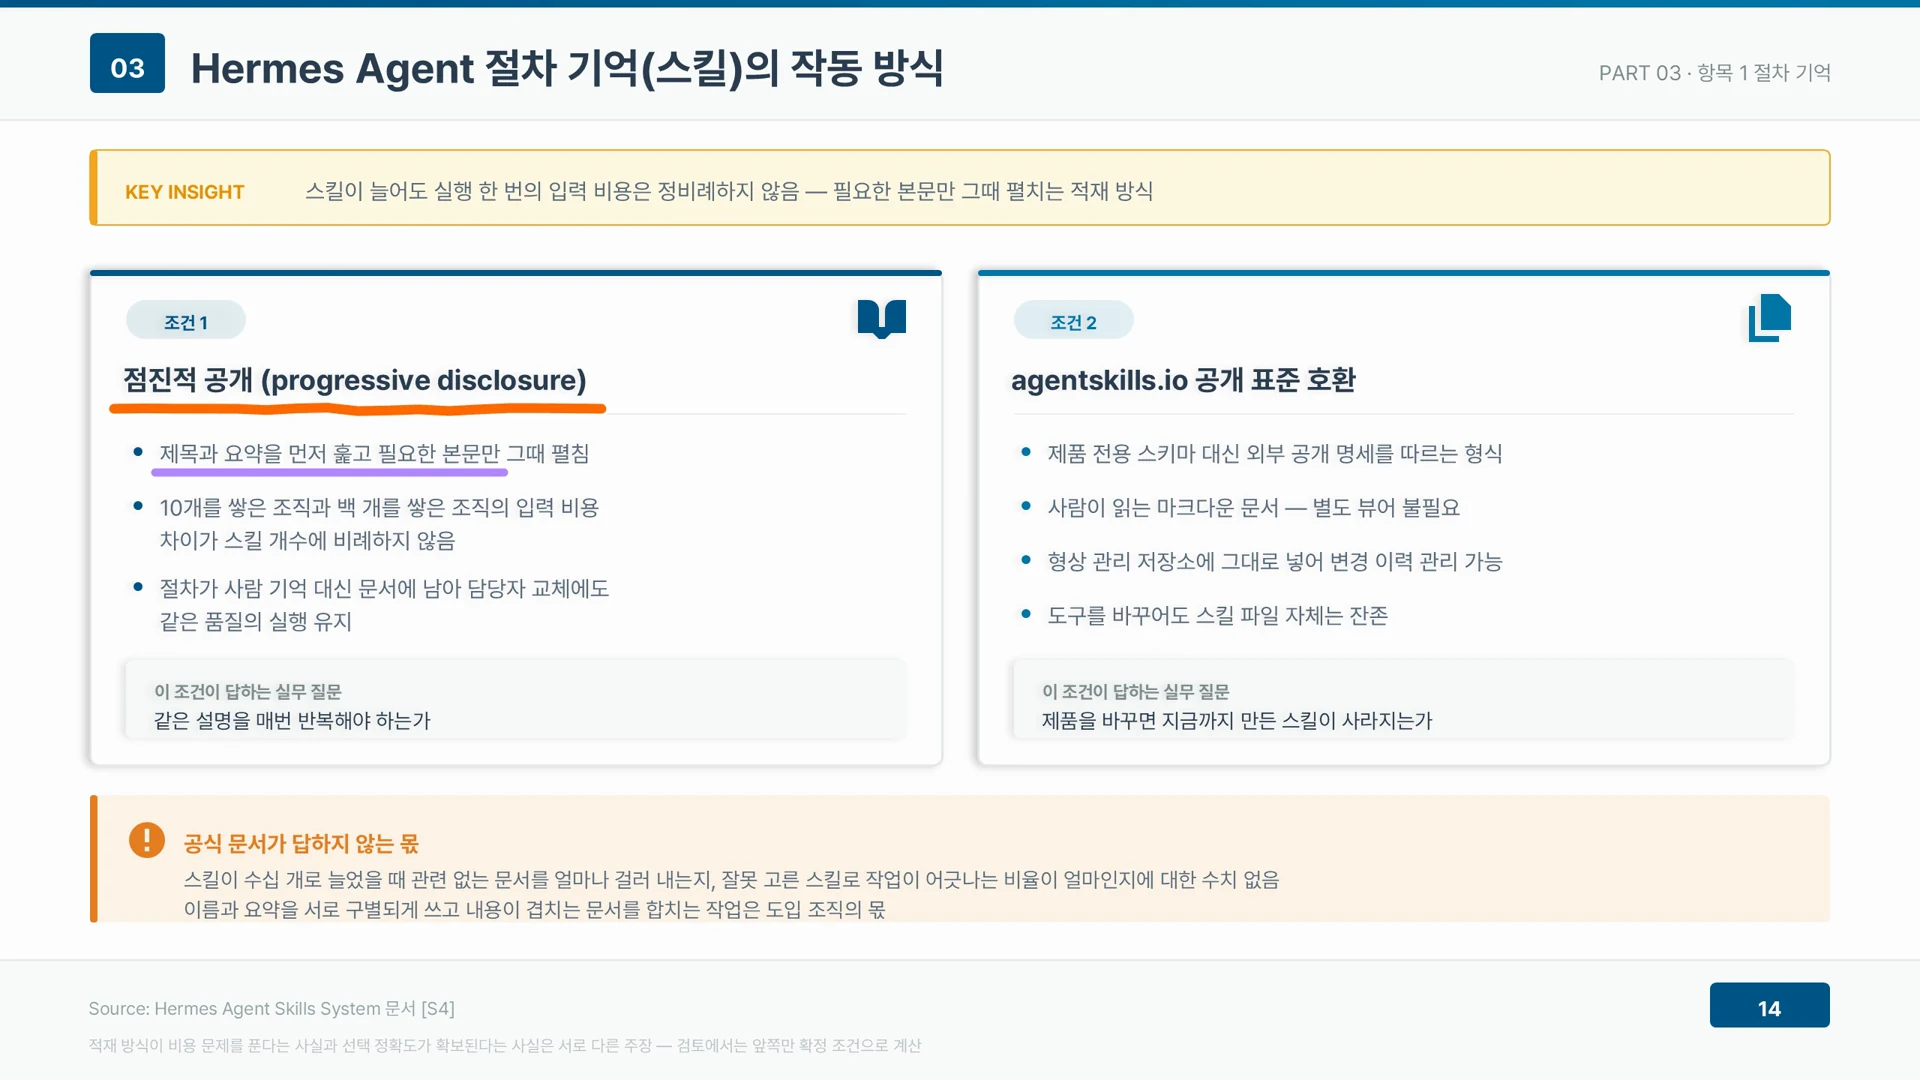Image resolution: width=1920 pixels, height=1080 pixels.
Task: Click bullet '도구를 바꾸어도 스킬 파일 자체는 잔존'
Action: [x=1217, y=615]
